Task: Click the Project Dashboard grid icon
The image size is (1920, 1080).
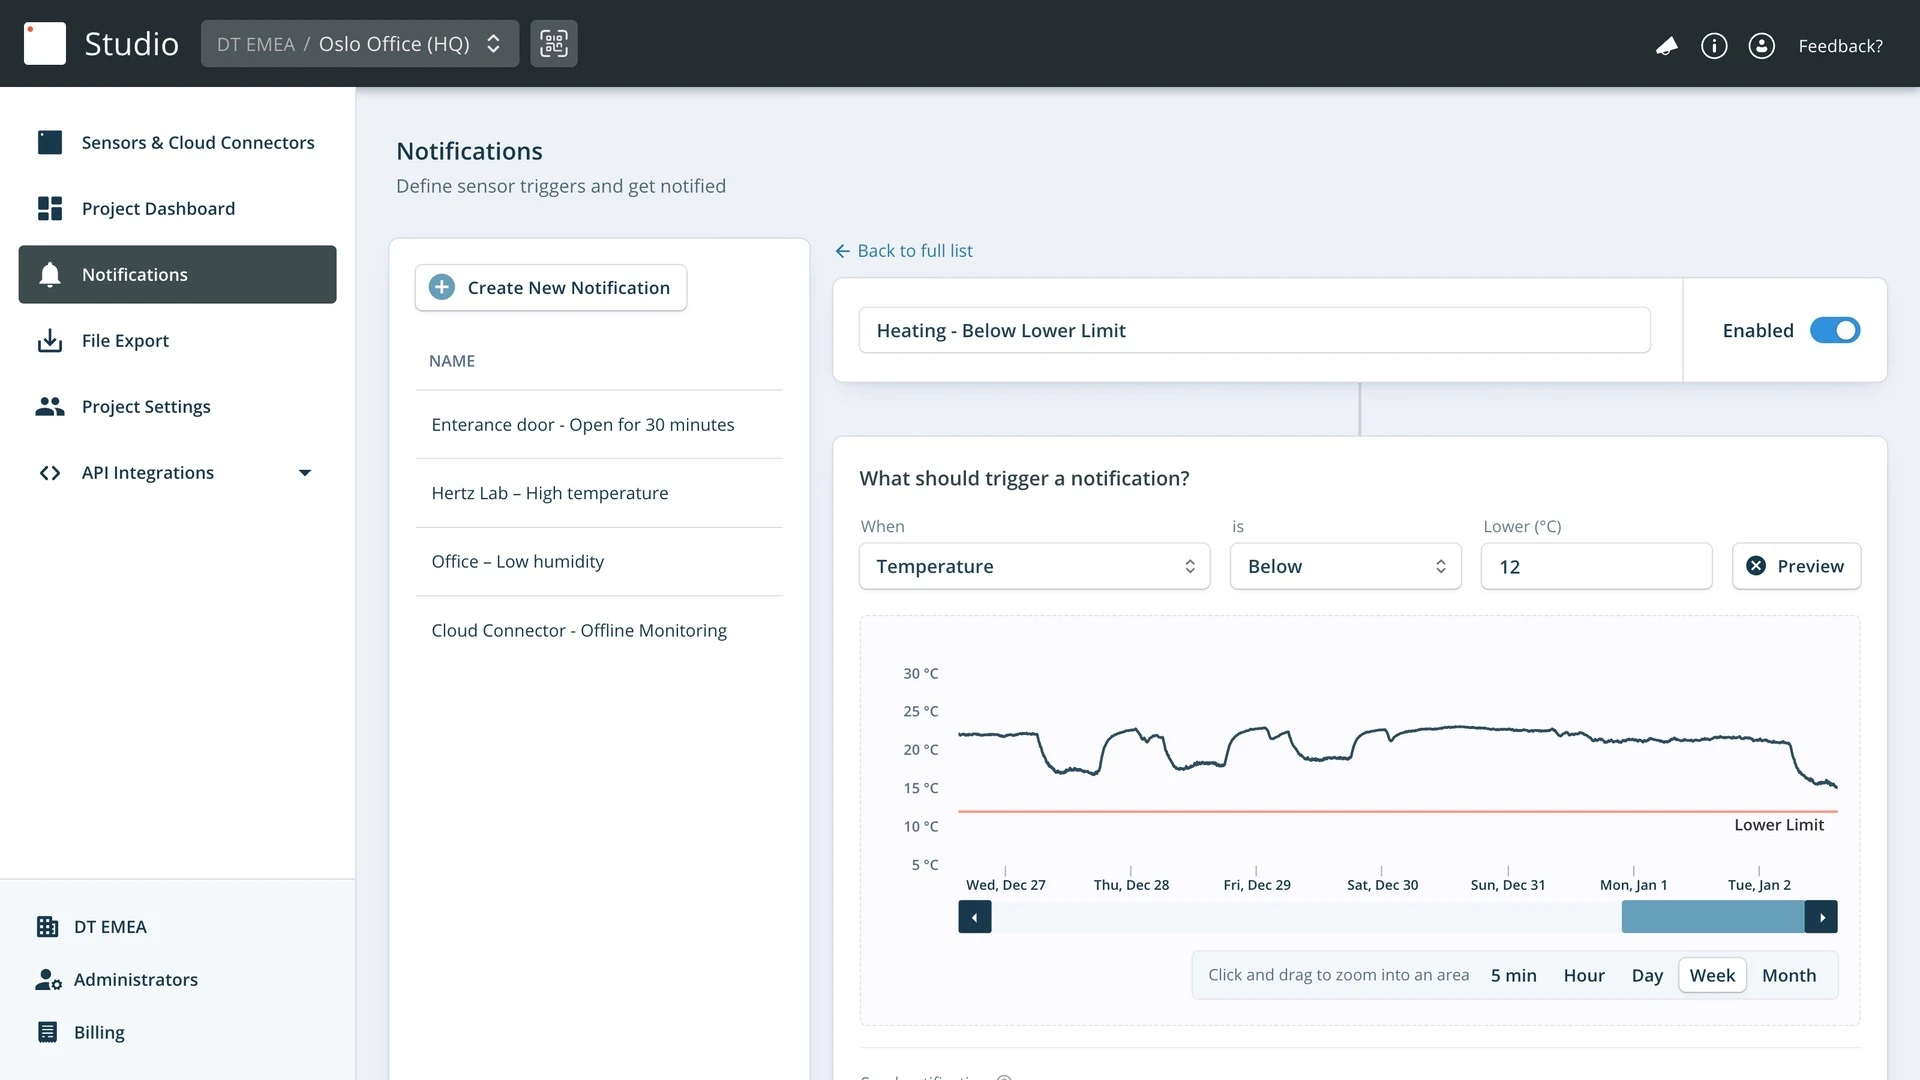Action: [49, 209]
